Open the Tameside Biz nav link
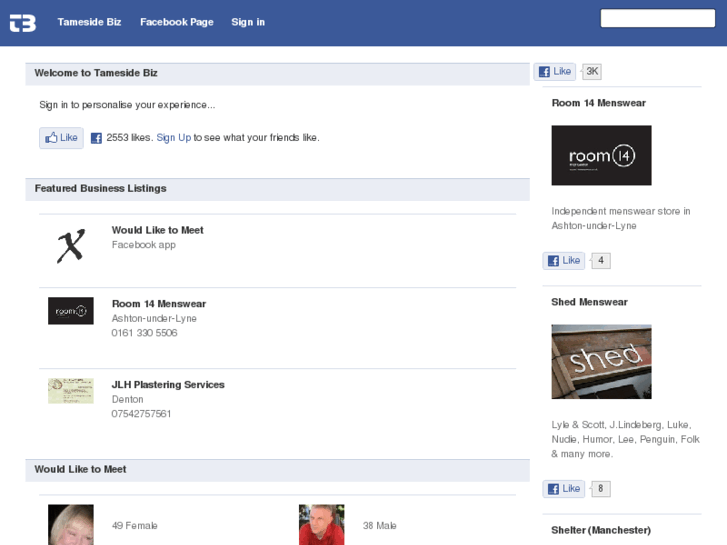The image size is (727, 545). tap(89, 22)
